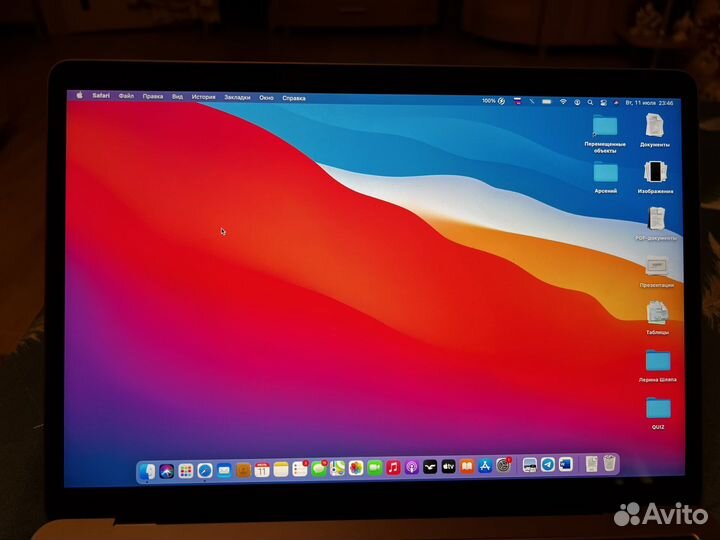Open the Music app in the Dock

click(393, 468)
